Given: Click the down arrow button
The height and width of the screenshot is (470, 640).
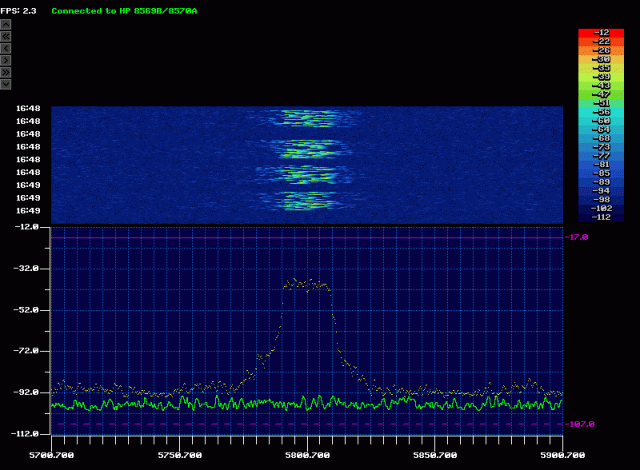Looking at the screenshot, I should pyautogui.click(x=6, y=84).
